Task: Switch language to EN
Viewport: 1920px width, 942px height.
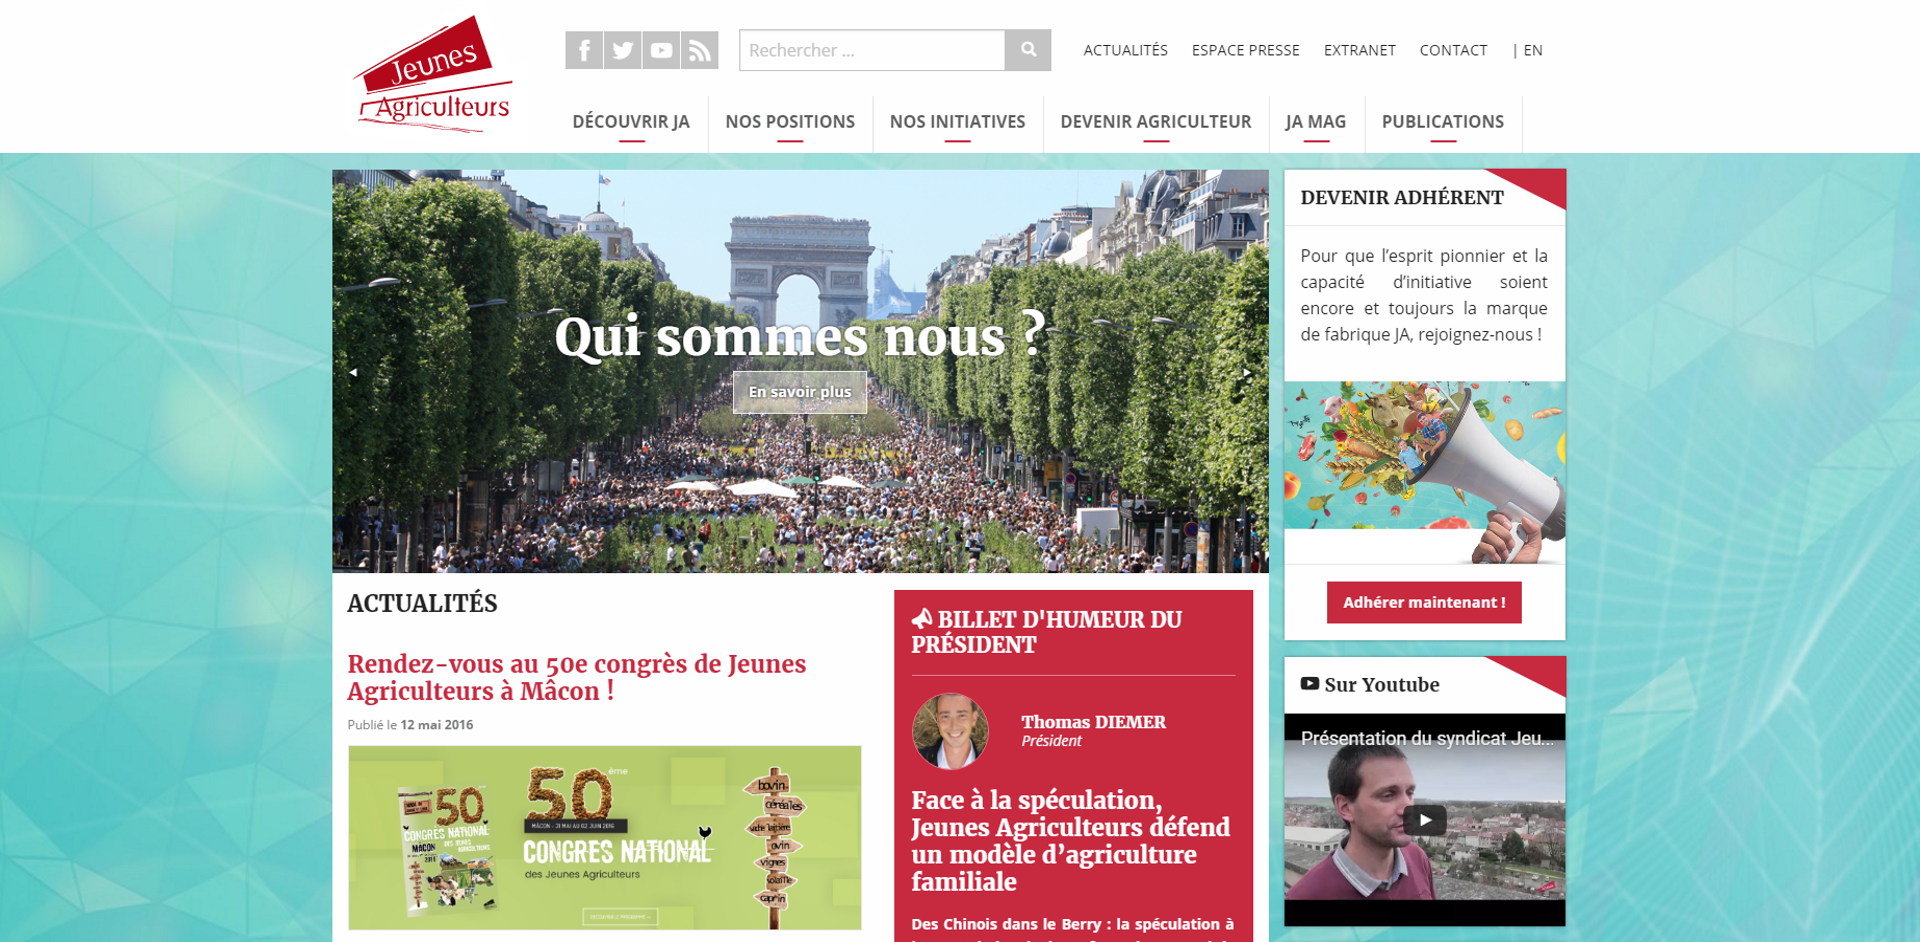Action: (1532, 50)
